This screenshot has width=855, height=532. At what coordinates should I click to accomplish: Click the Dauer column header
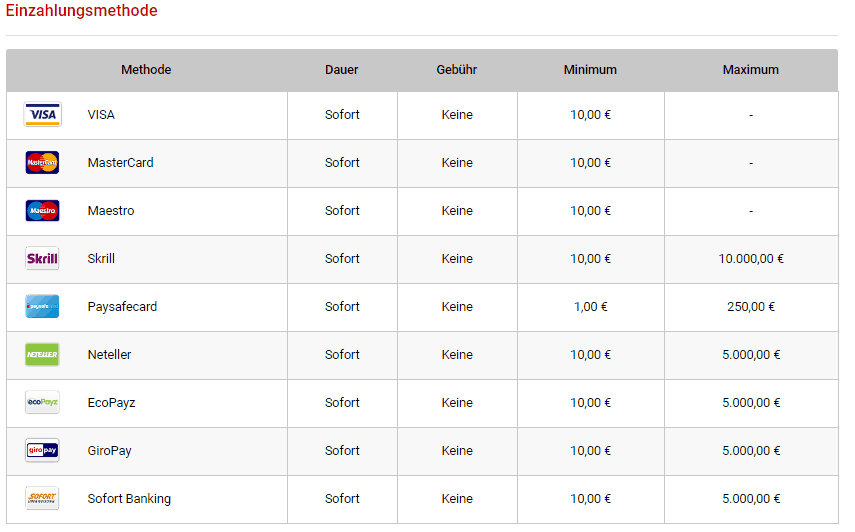tap(342, 70)
